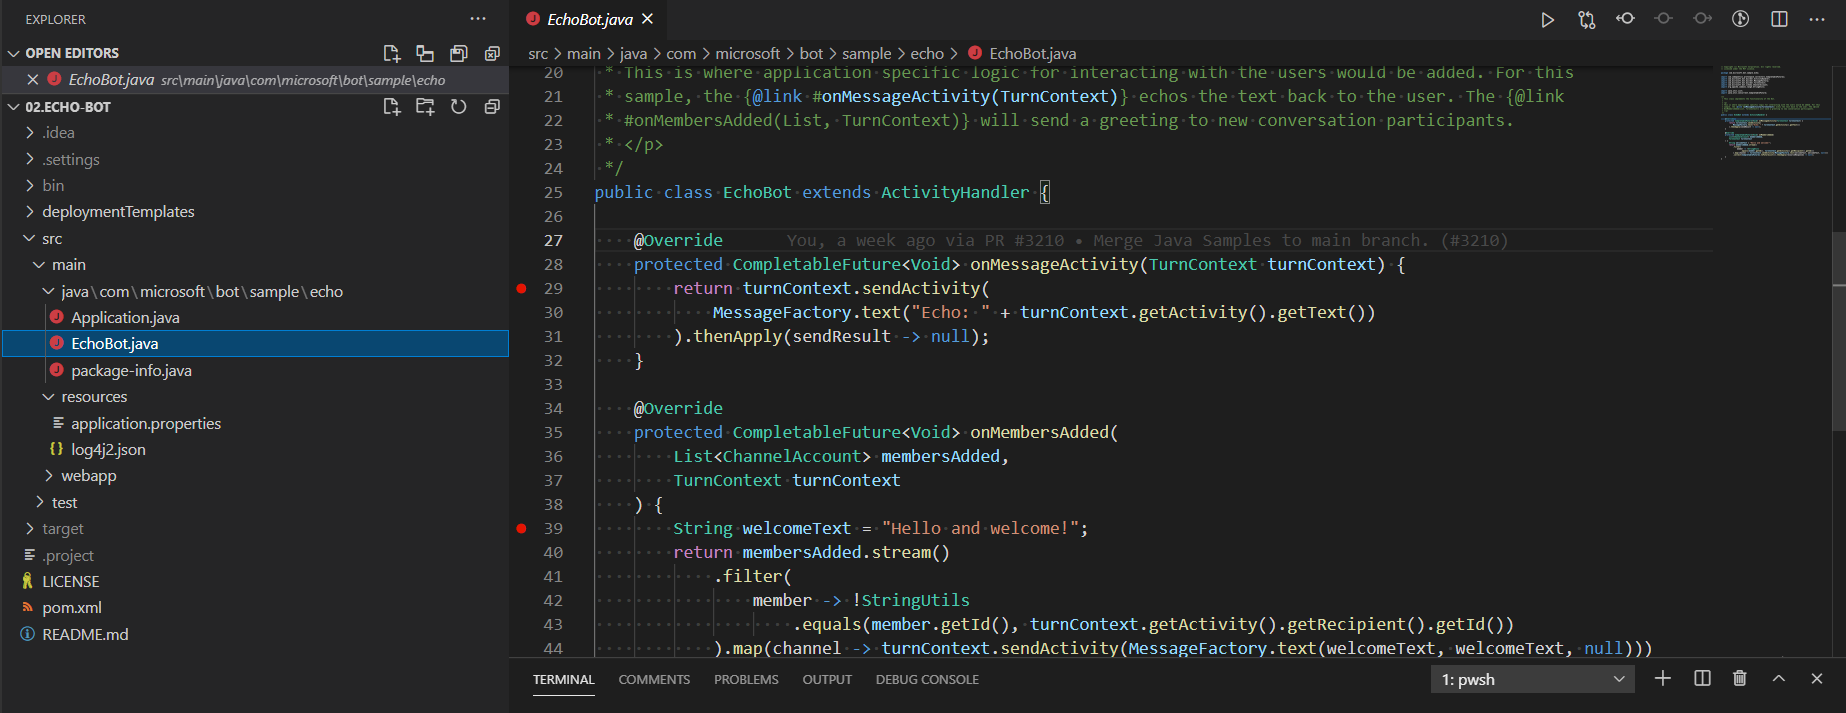Expand the deploymentTemplates folder
Viewport: 1846px width, 713px height.
coord(118,212)
